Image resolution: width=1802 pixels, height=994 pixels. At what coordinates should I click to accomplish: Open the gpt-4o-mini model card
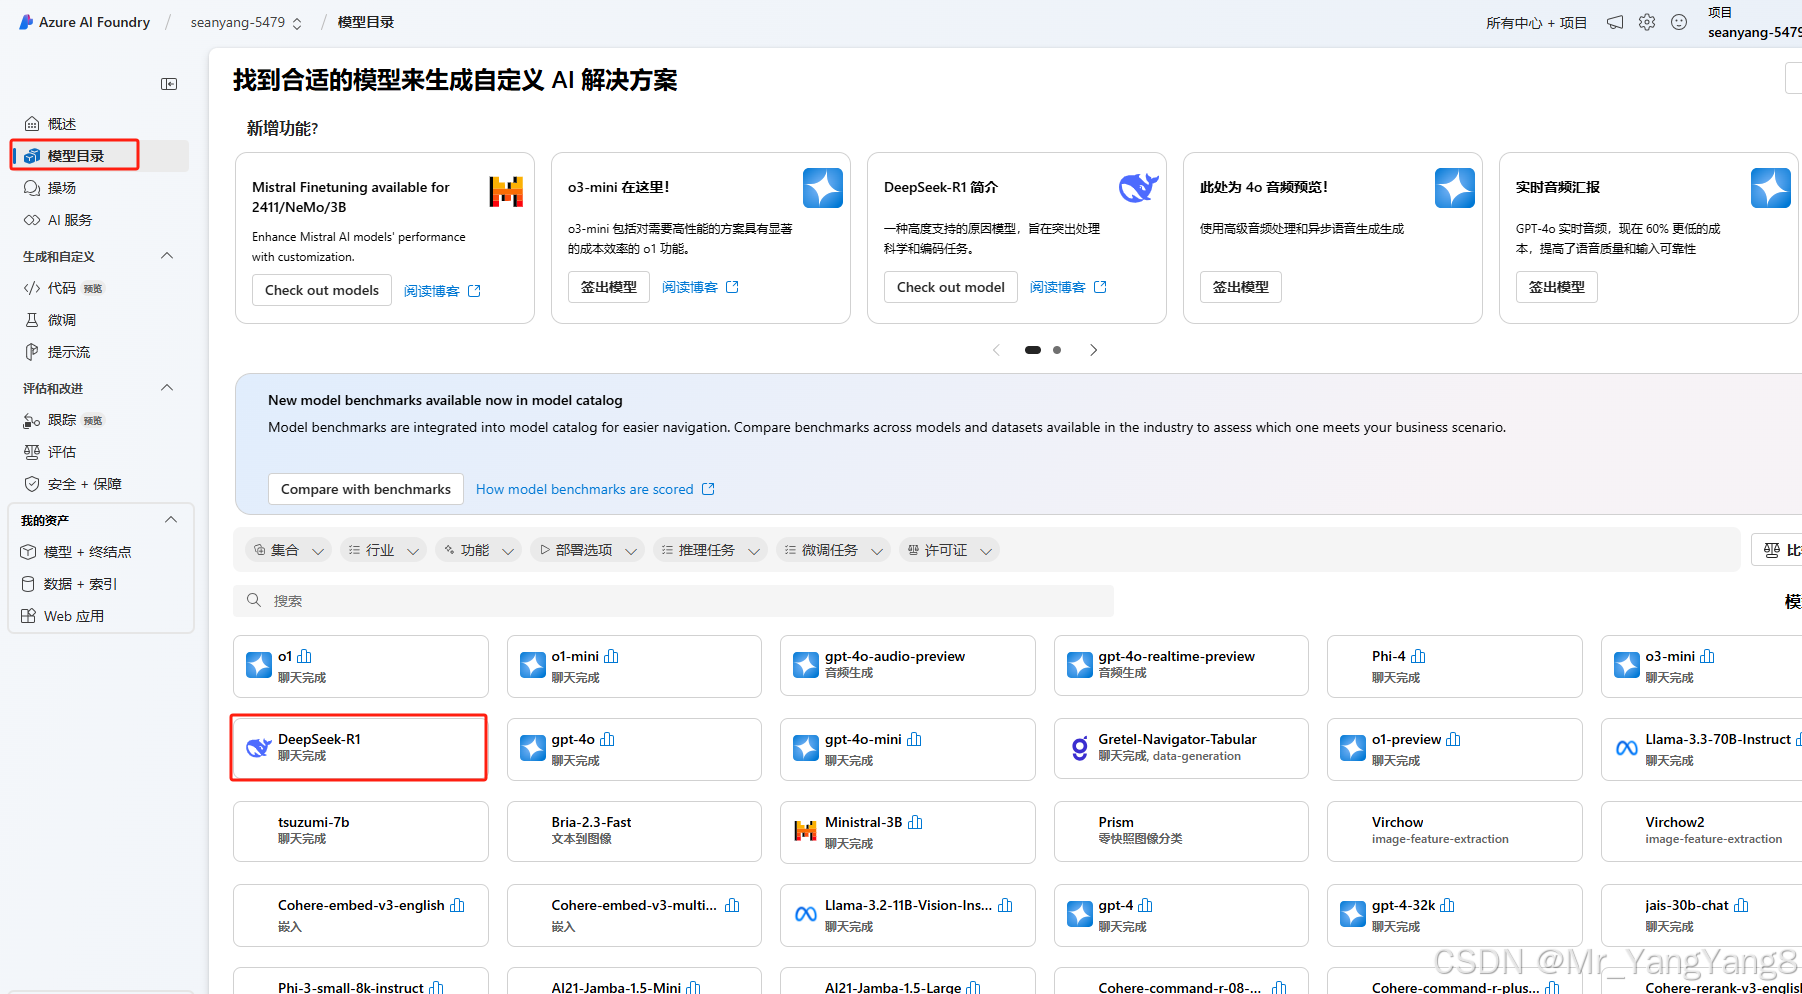[x=908, y=749]
